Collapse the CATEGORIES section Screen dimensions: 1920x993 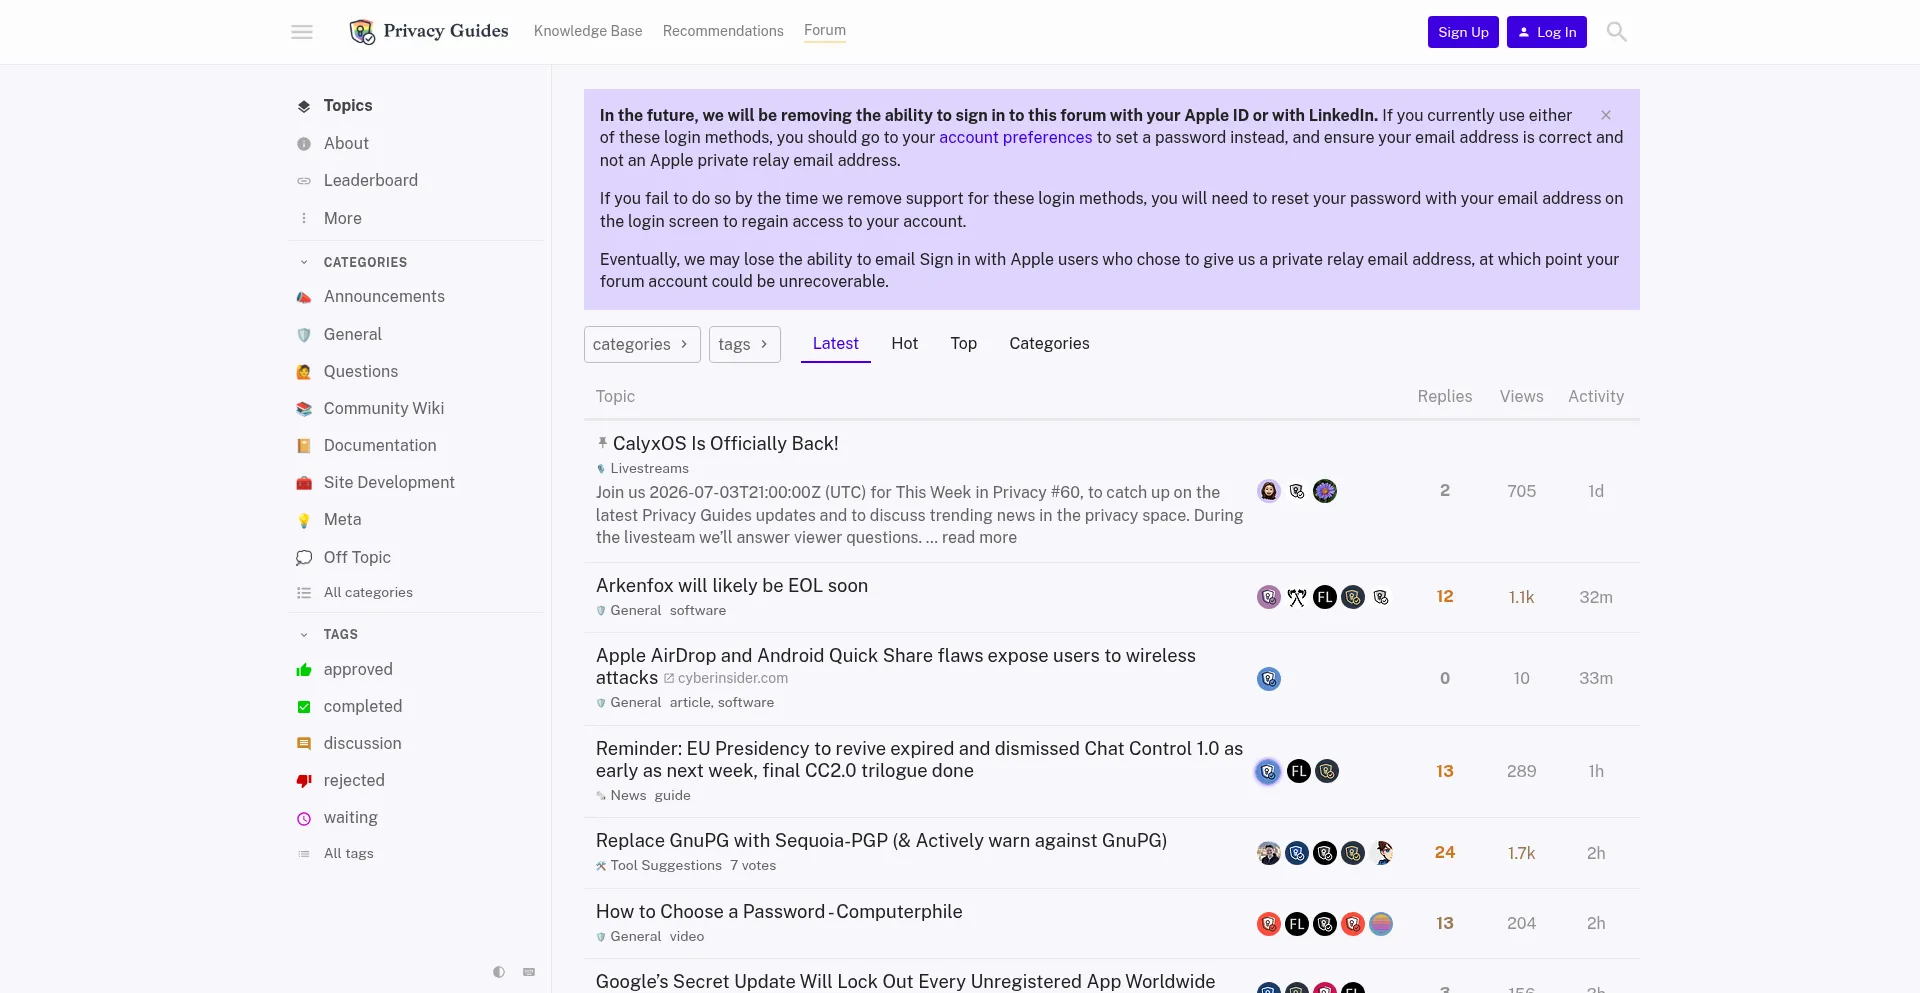[304, 262]
